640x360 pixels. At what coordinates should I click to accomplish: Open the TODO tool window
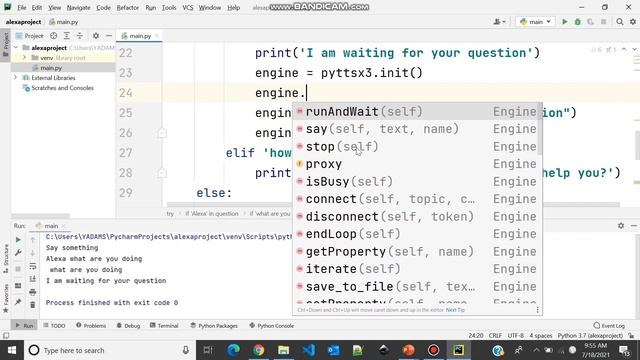pyautogui.click(x=54, y=325)
